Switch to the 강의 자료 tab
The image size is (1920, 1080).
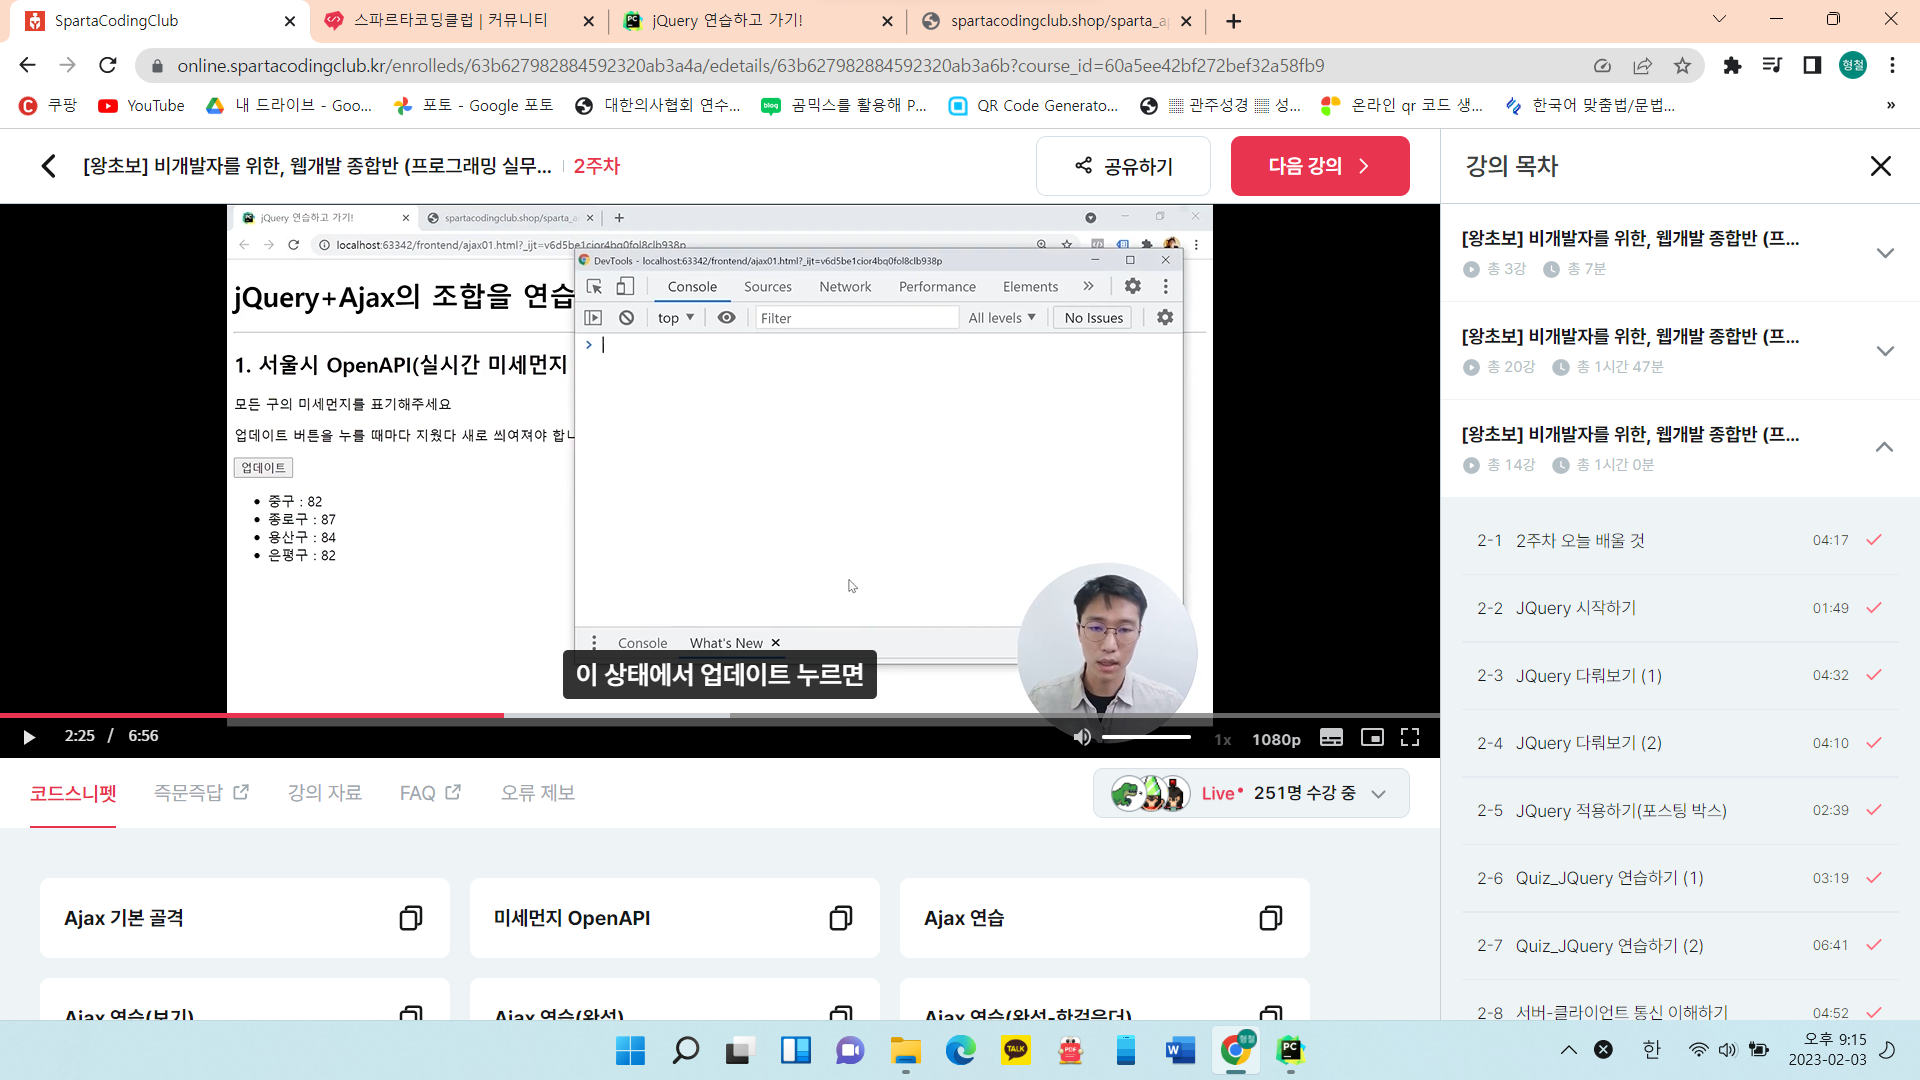click(x=325, y=793)
